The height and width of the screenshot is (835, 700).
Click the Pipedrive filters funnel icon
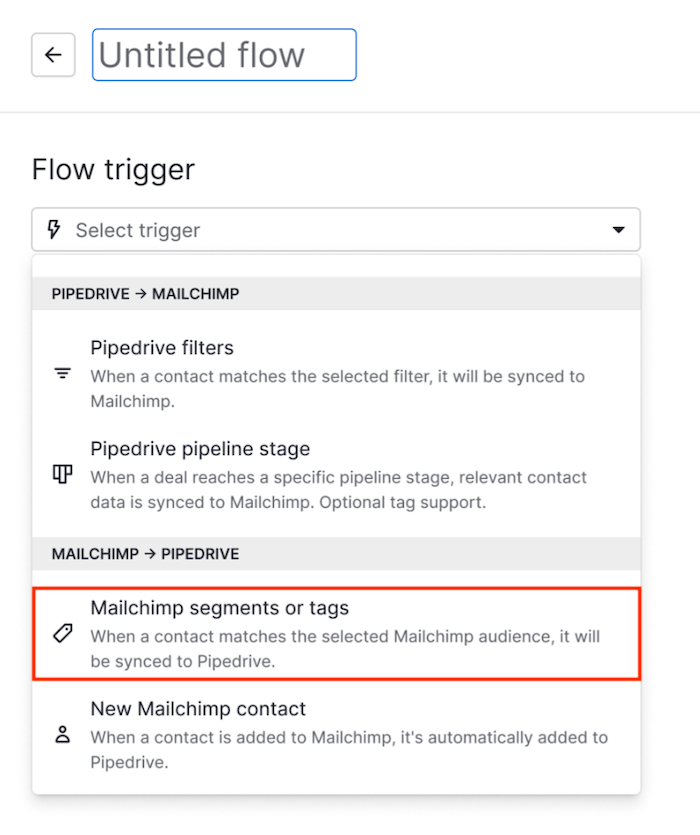(x=62, y=374)
